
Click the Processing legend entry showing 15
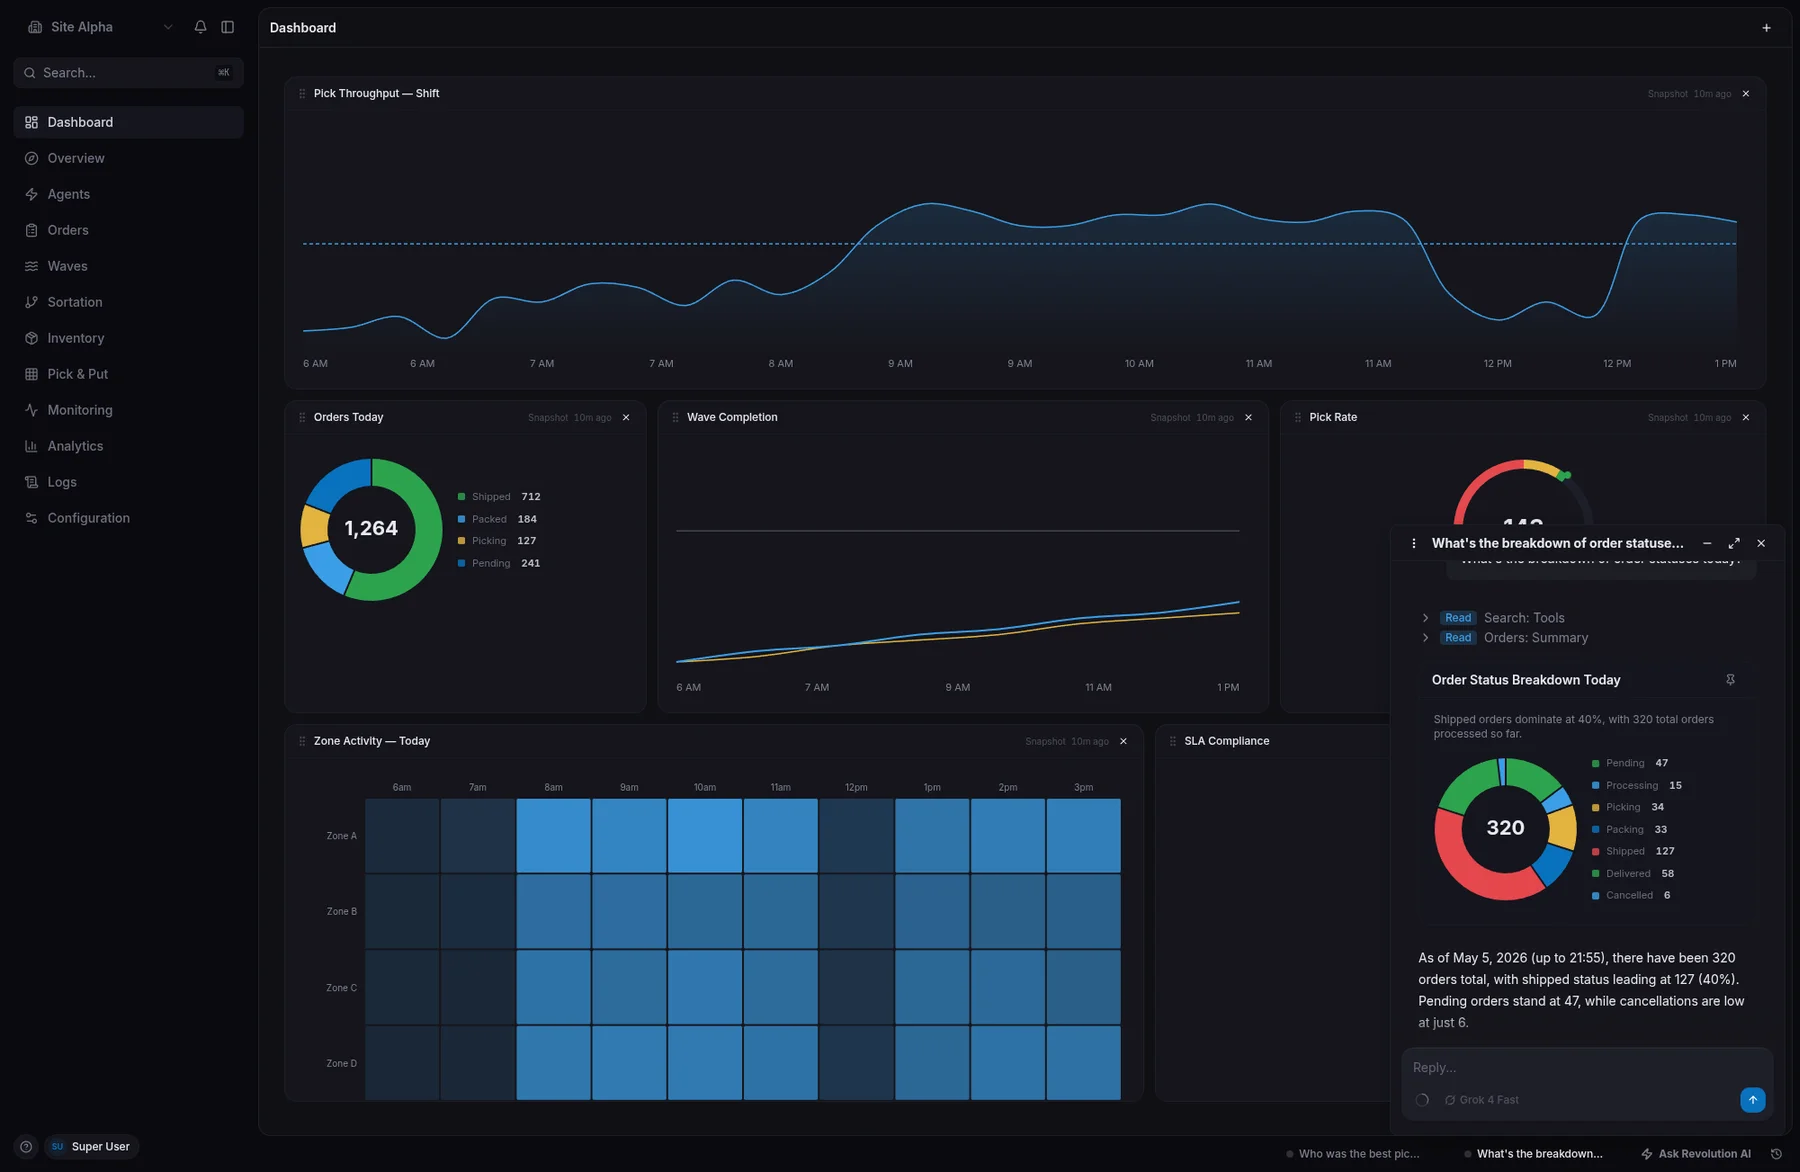(1637, 786)
